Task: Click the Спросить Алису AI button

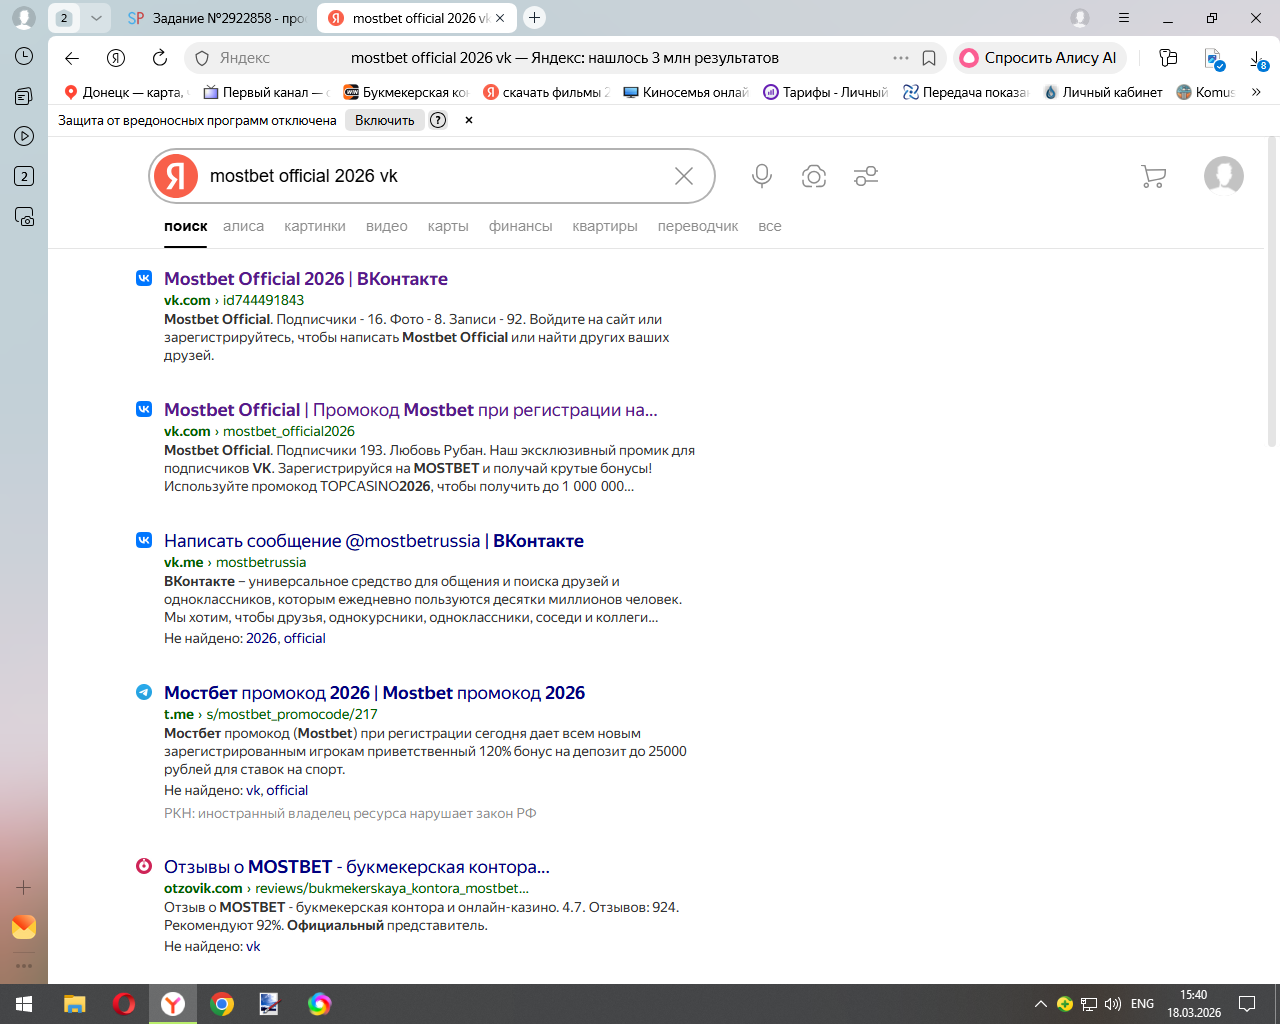Action: pos(1039,58)
